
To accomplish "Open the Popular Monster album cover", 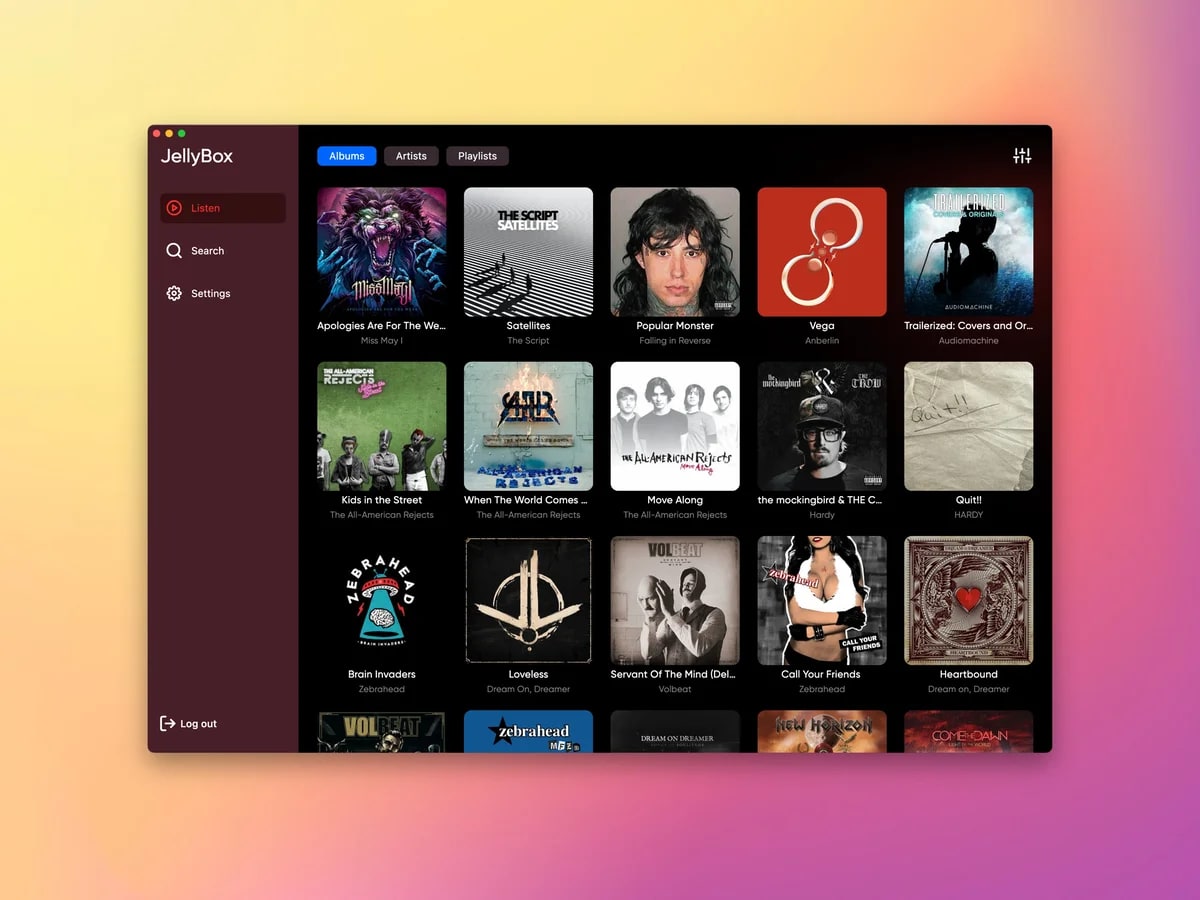I will 675,252.
